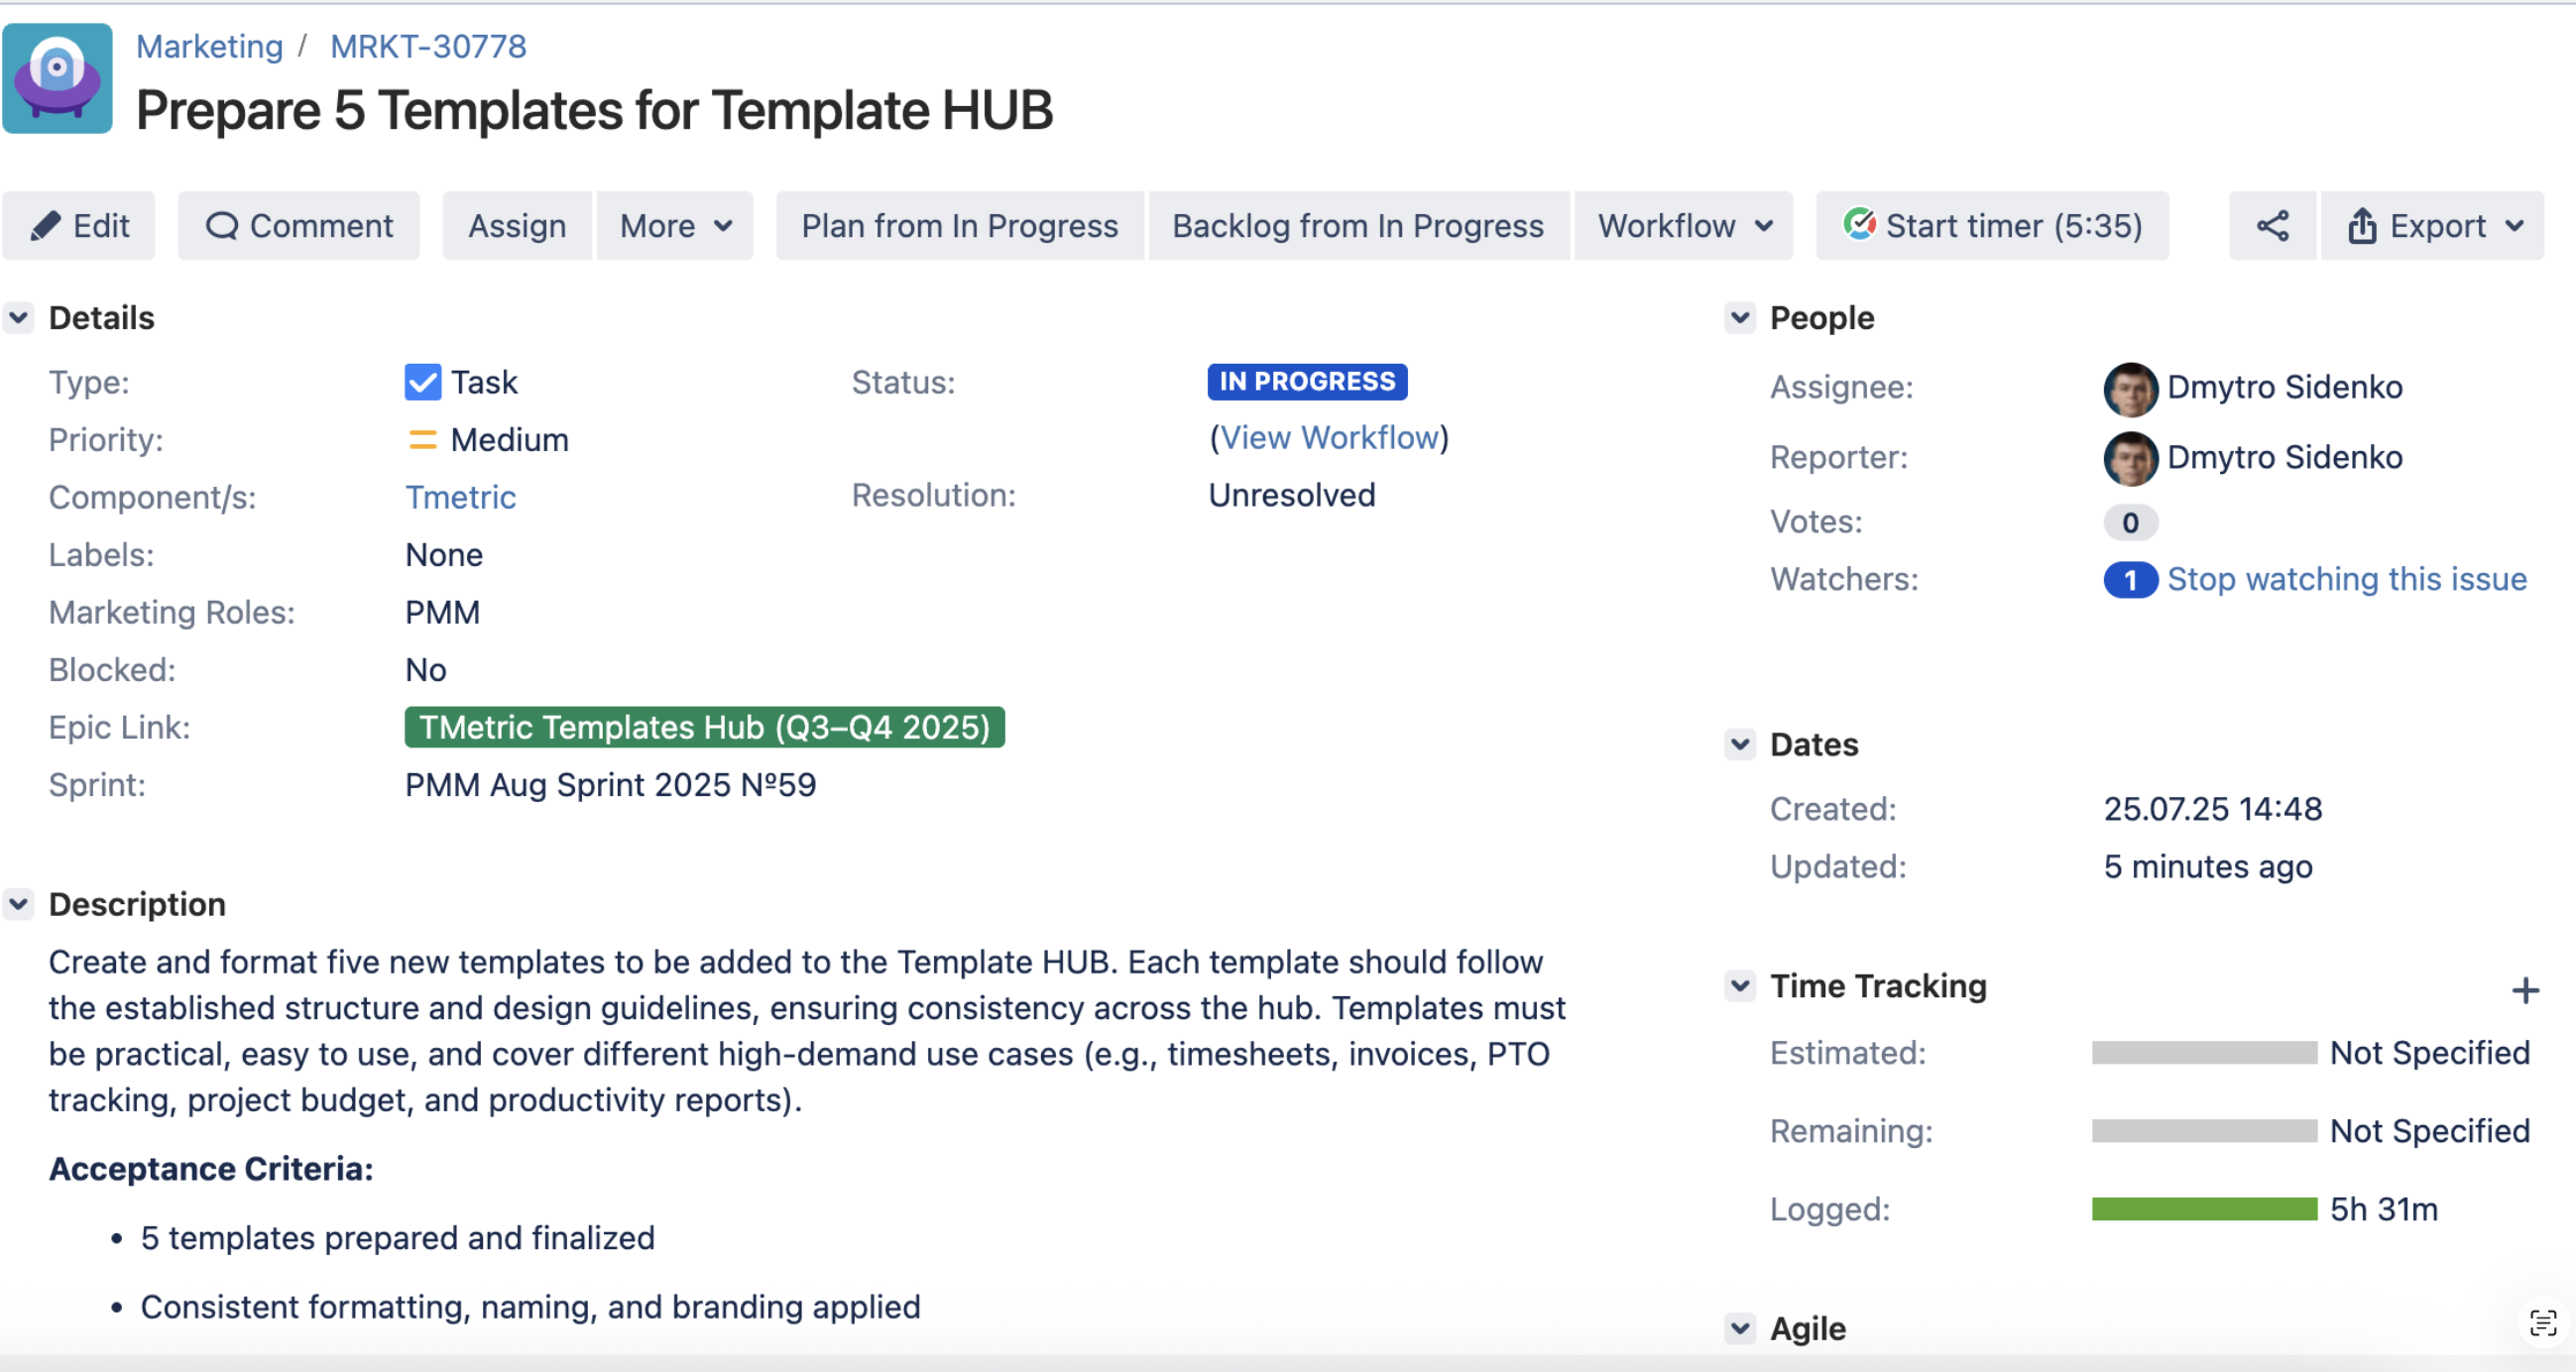
Task: Stop watching this issue
Action: click(2346, 580)
